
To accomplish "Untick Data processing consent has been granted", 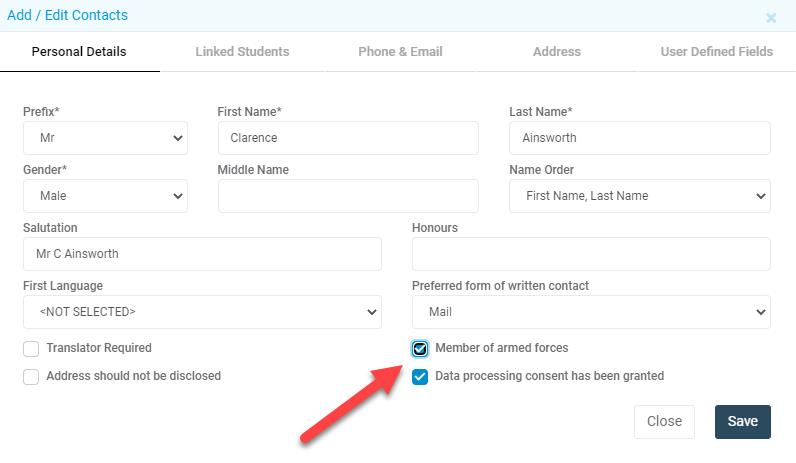I will (420, 377).
